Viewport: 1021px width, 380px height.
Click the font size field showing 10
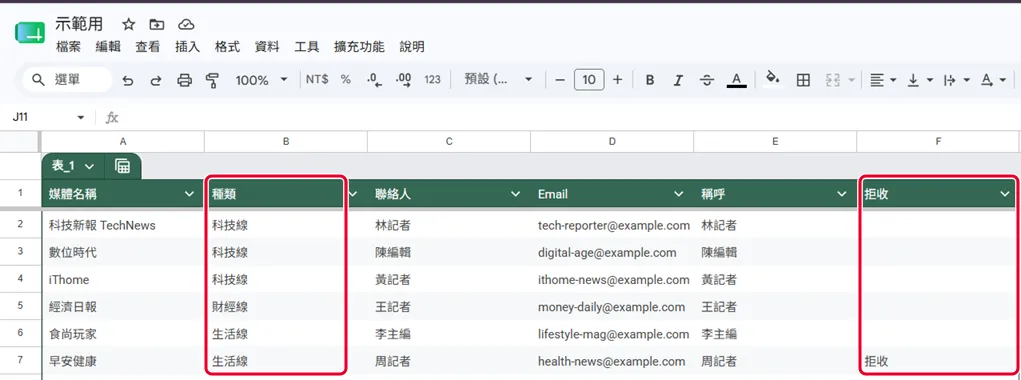(589, 79)
